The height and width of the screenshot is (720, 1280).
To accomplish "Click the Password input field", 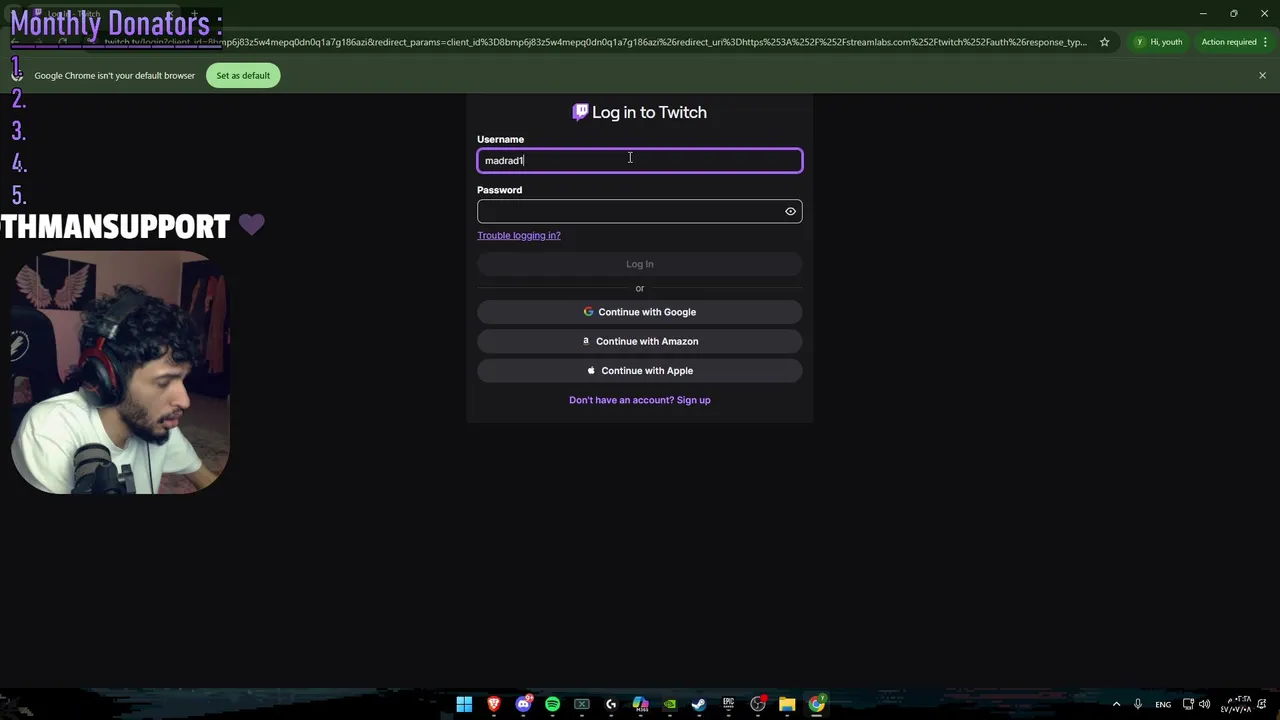I will coord(639,211).
